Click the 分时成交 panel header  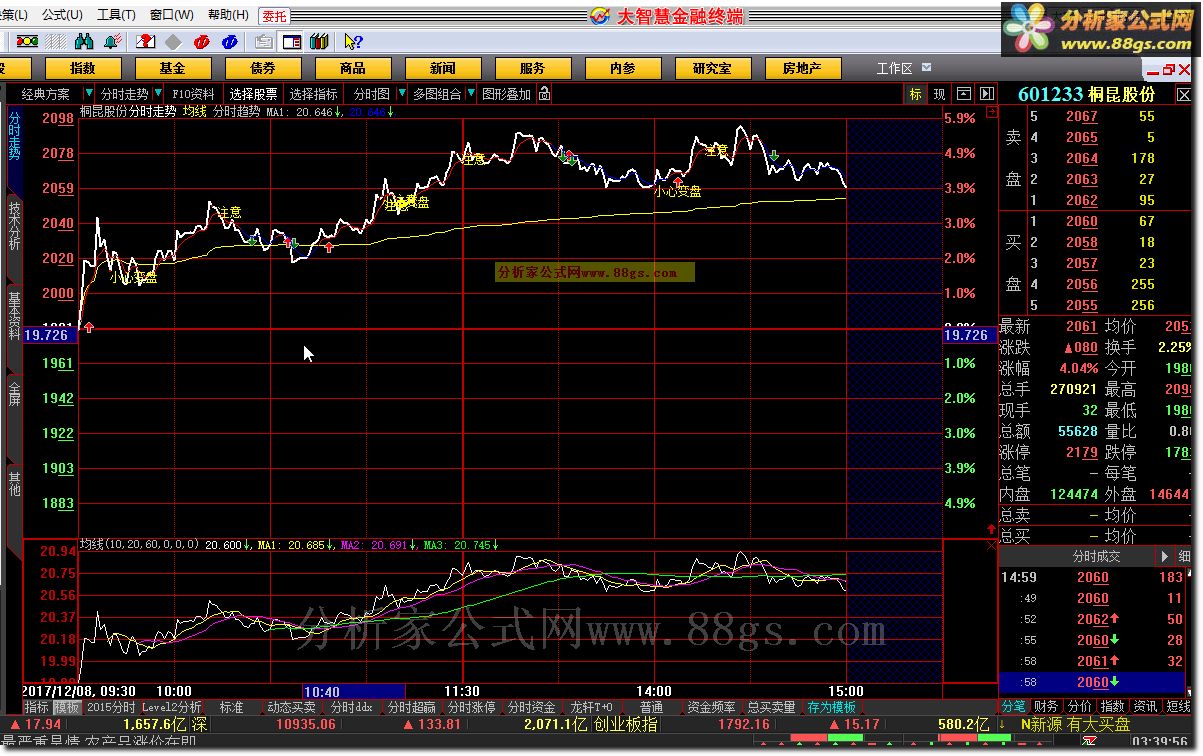click(1096, 556)
